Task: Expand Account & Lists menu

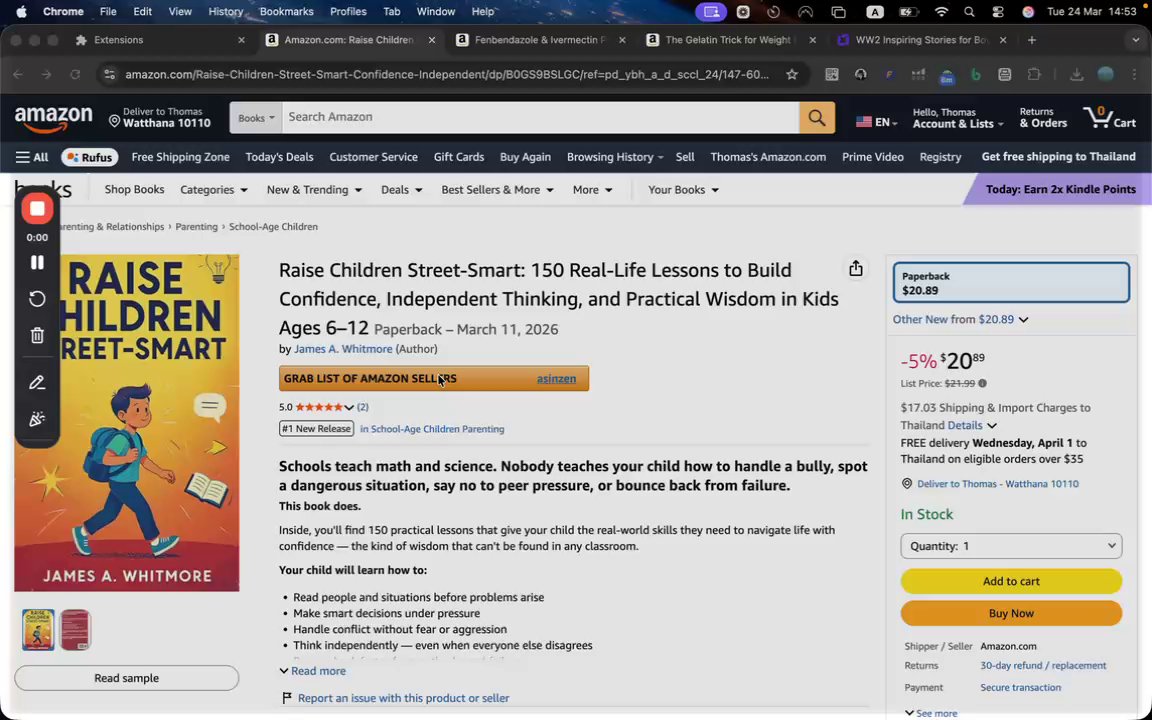Action: pos(957,118)
